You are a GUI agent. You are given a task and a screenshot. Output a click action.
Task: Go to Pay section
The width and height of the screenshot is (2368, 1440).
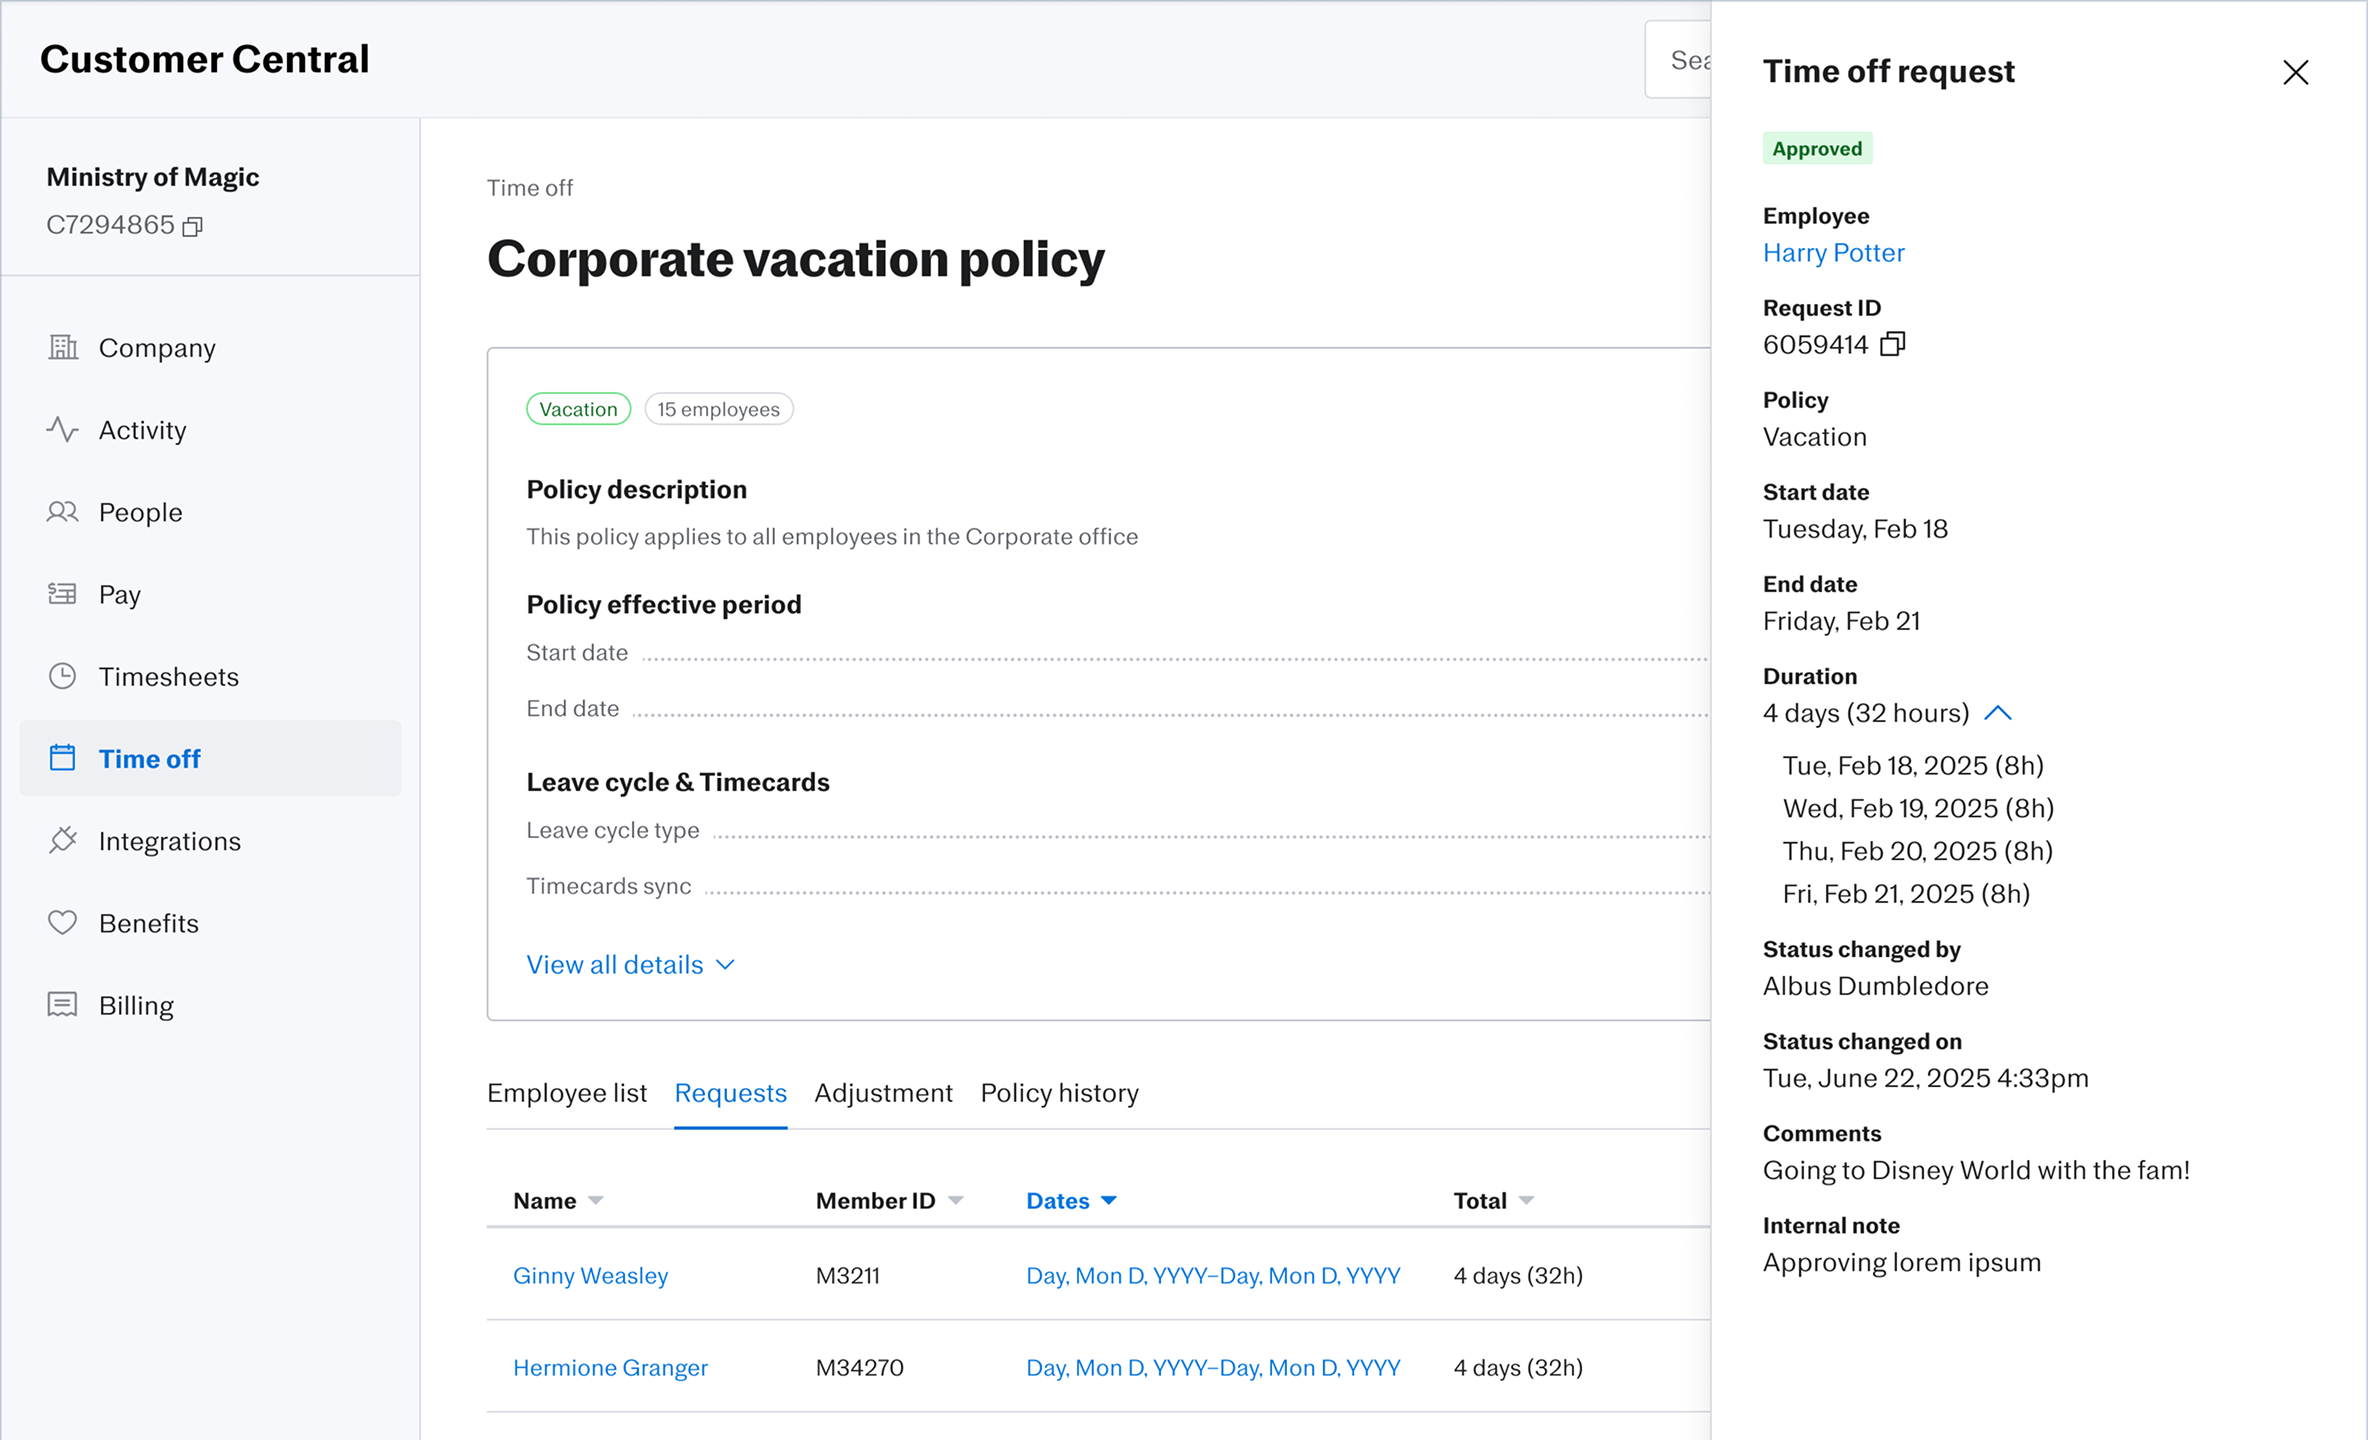[210, 594]
